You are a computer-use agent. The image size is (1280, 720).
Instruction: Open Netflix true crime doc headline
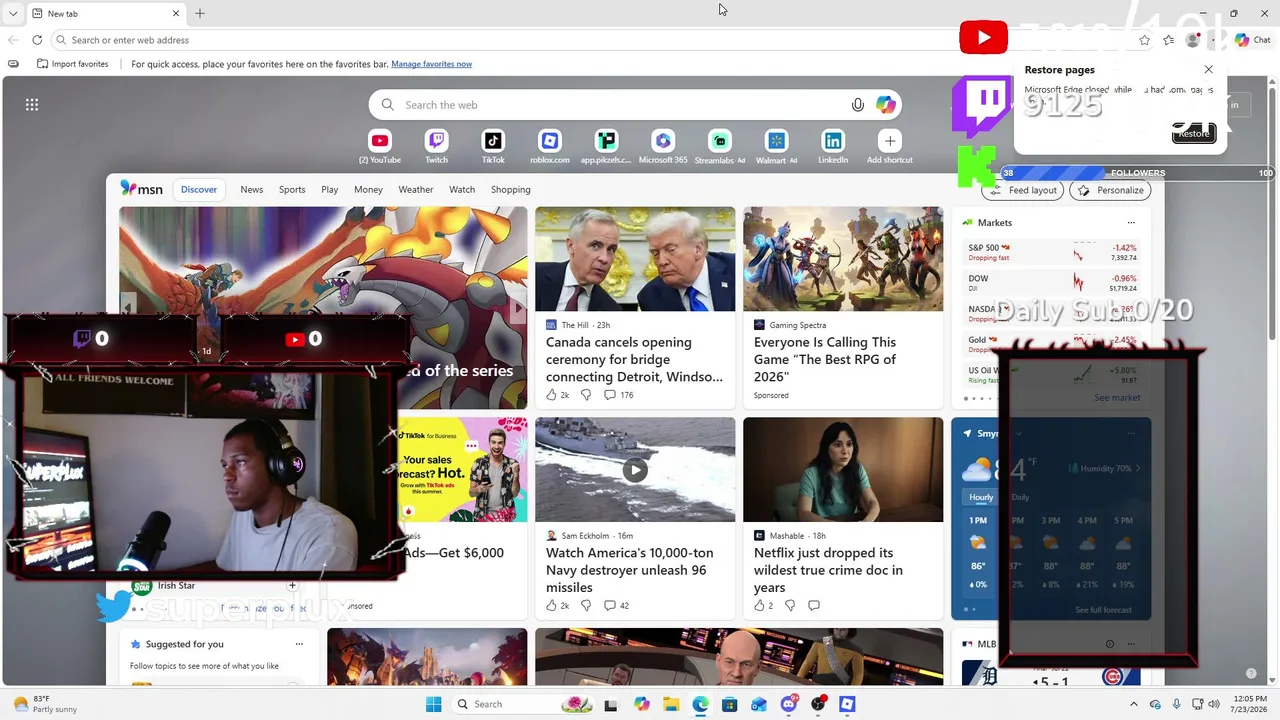tap(828, 570)
